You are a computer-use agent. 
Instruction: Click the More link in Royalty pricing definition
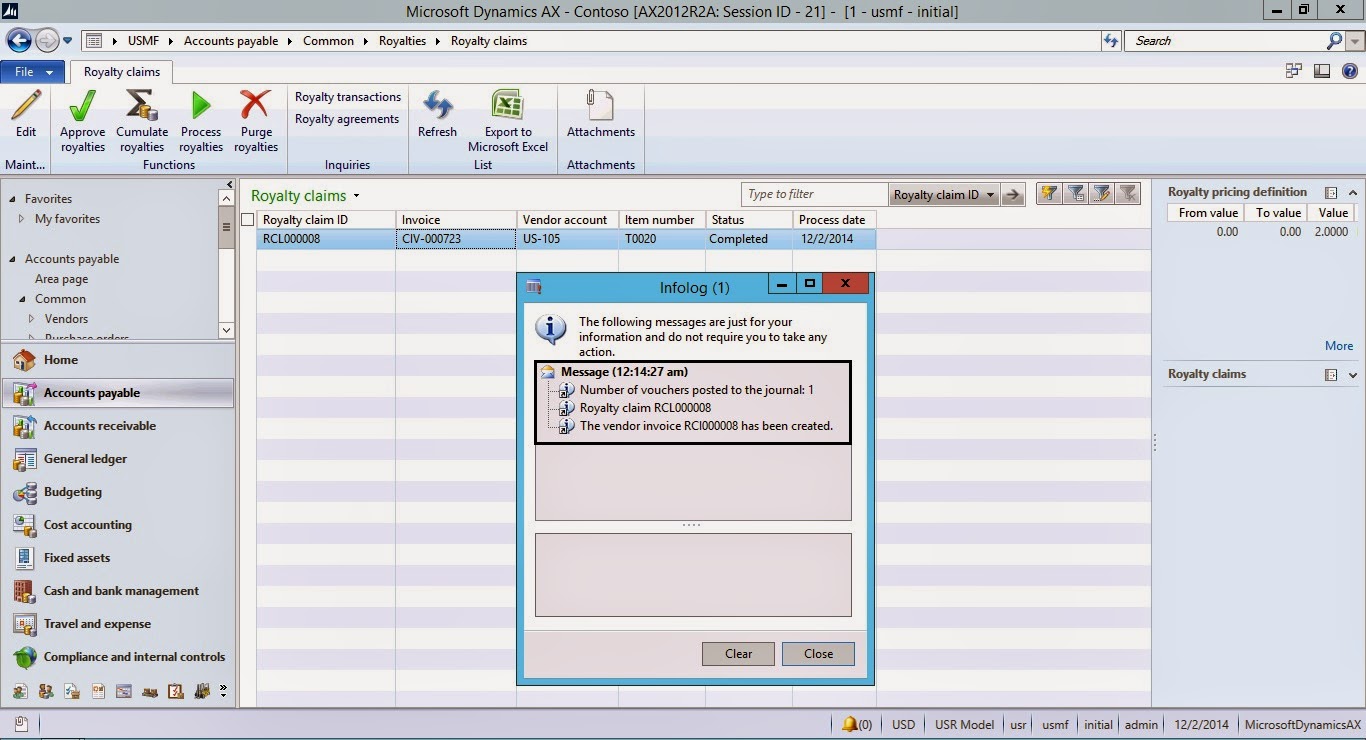(x=1338, y=345)
